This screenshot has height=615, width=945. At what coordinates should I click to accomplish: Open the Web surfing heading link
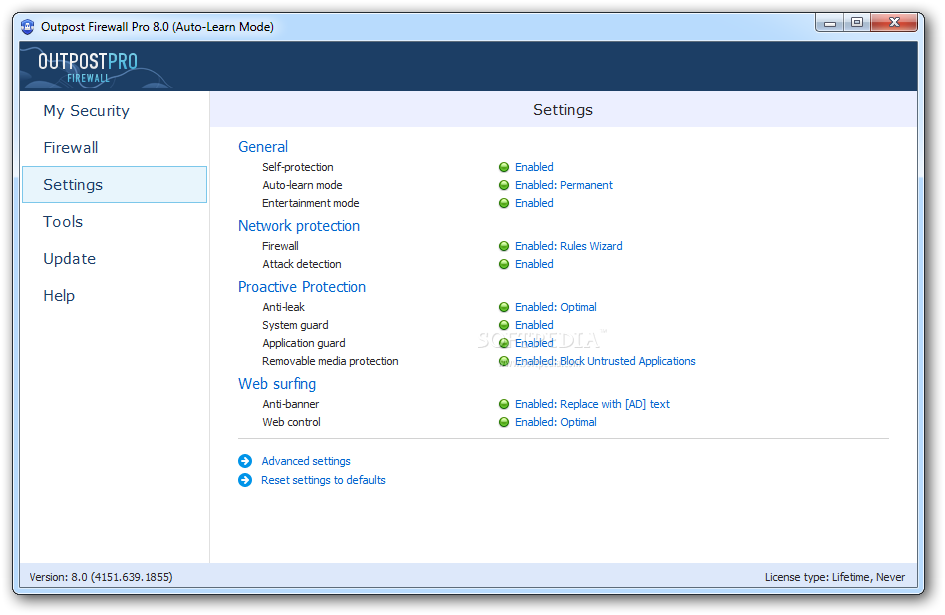tap(277, 383)
